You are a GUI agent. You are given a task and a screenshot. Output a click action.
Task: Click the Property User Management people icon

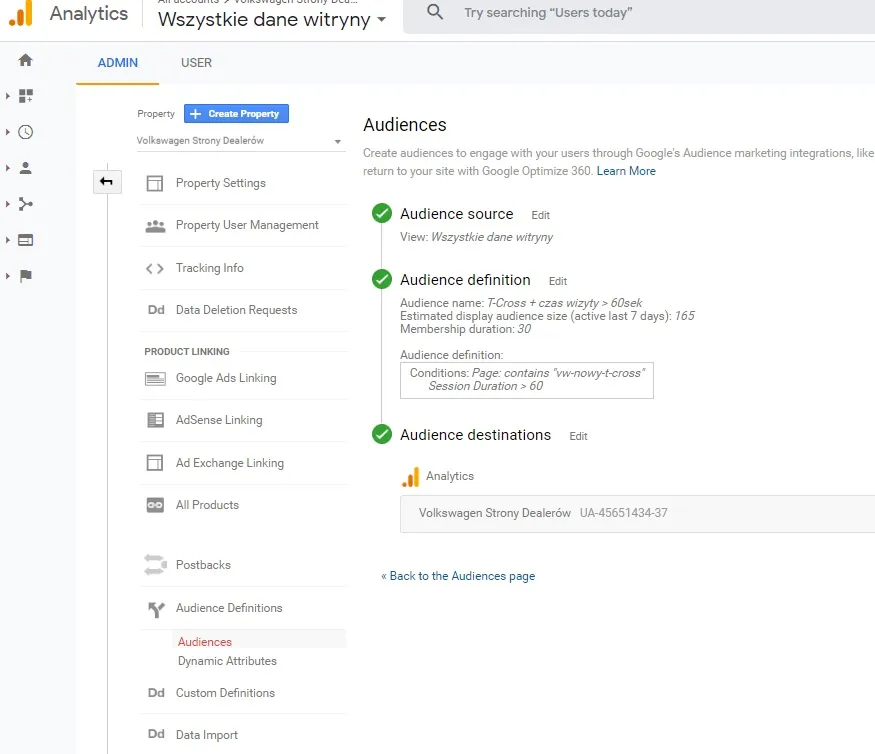click(x=155, y=225)
